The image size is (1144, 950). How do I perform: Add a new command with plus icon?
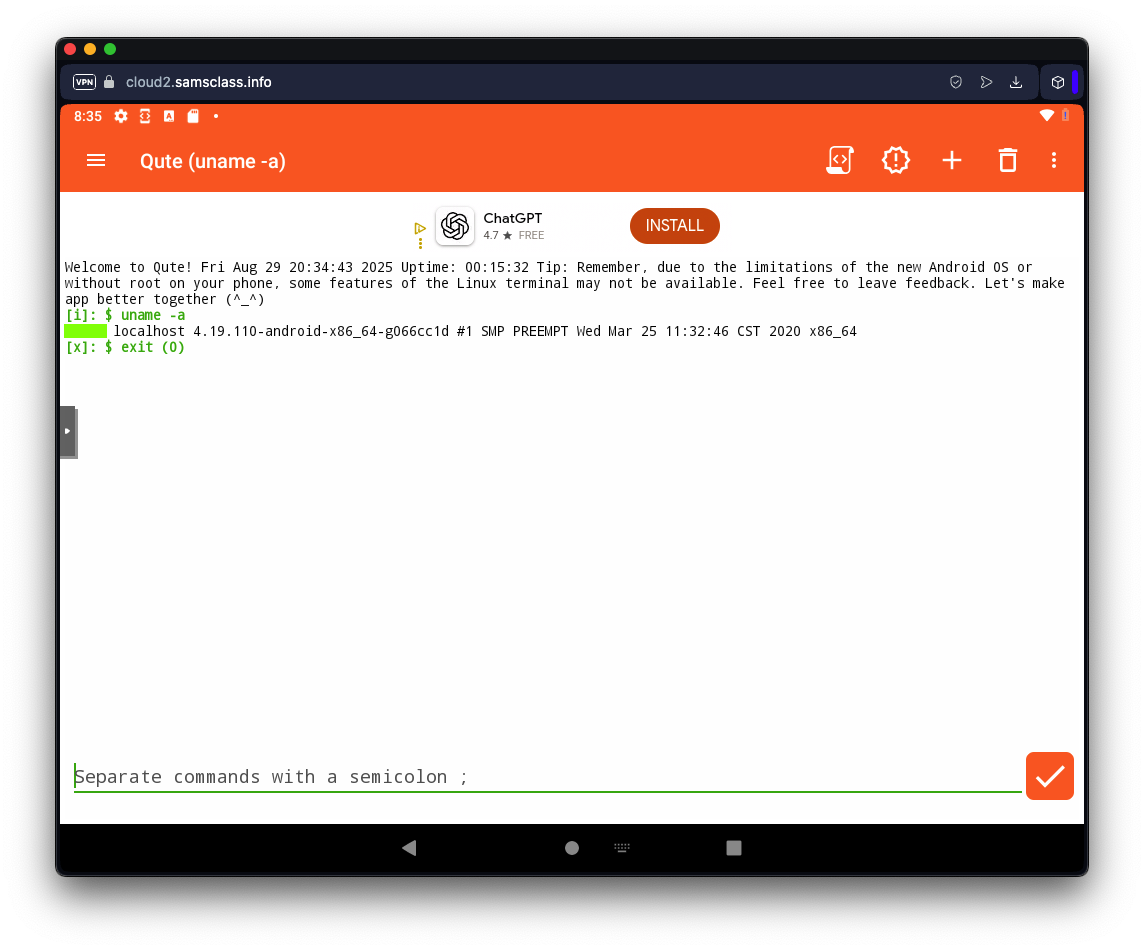tap(951, 161)
